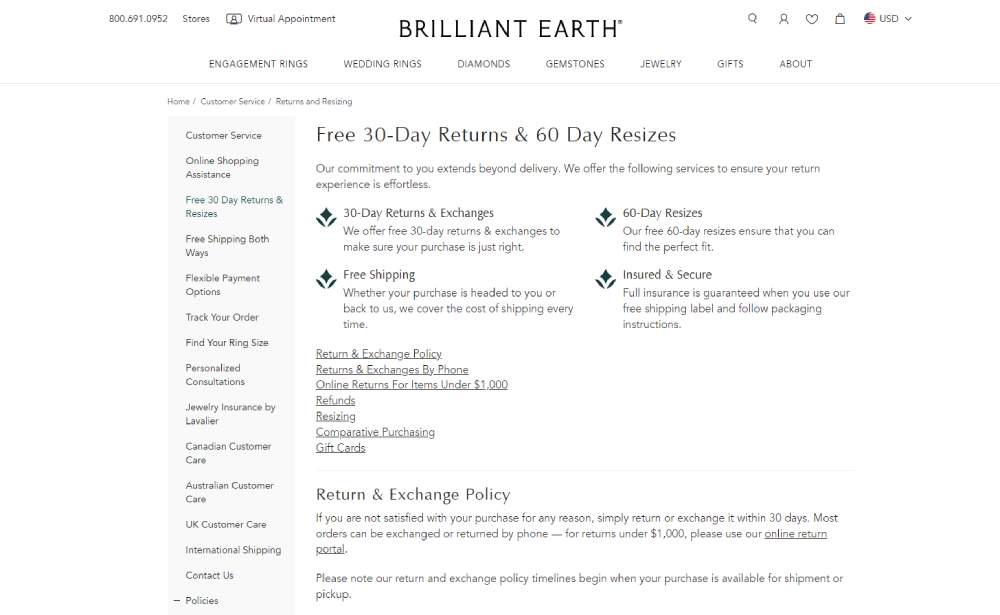Click the 30-Day Returns & Exchanges leaf icon

[x=326, y=218]
